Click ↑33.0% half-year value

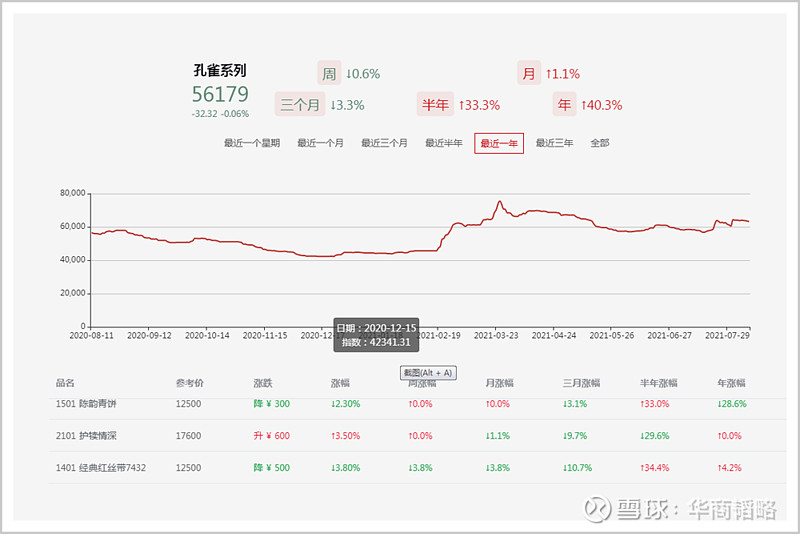(655, 404)
